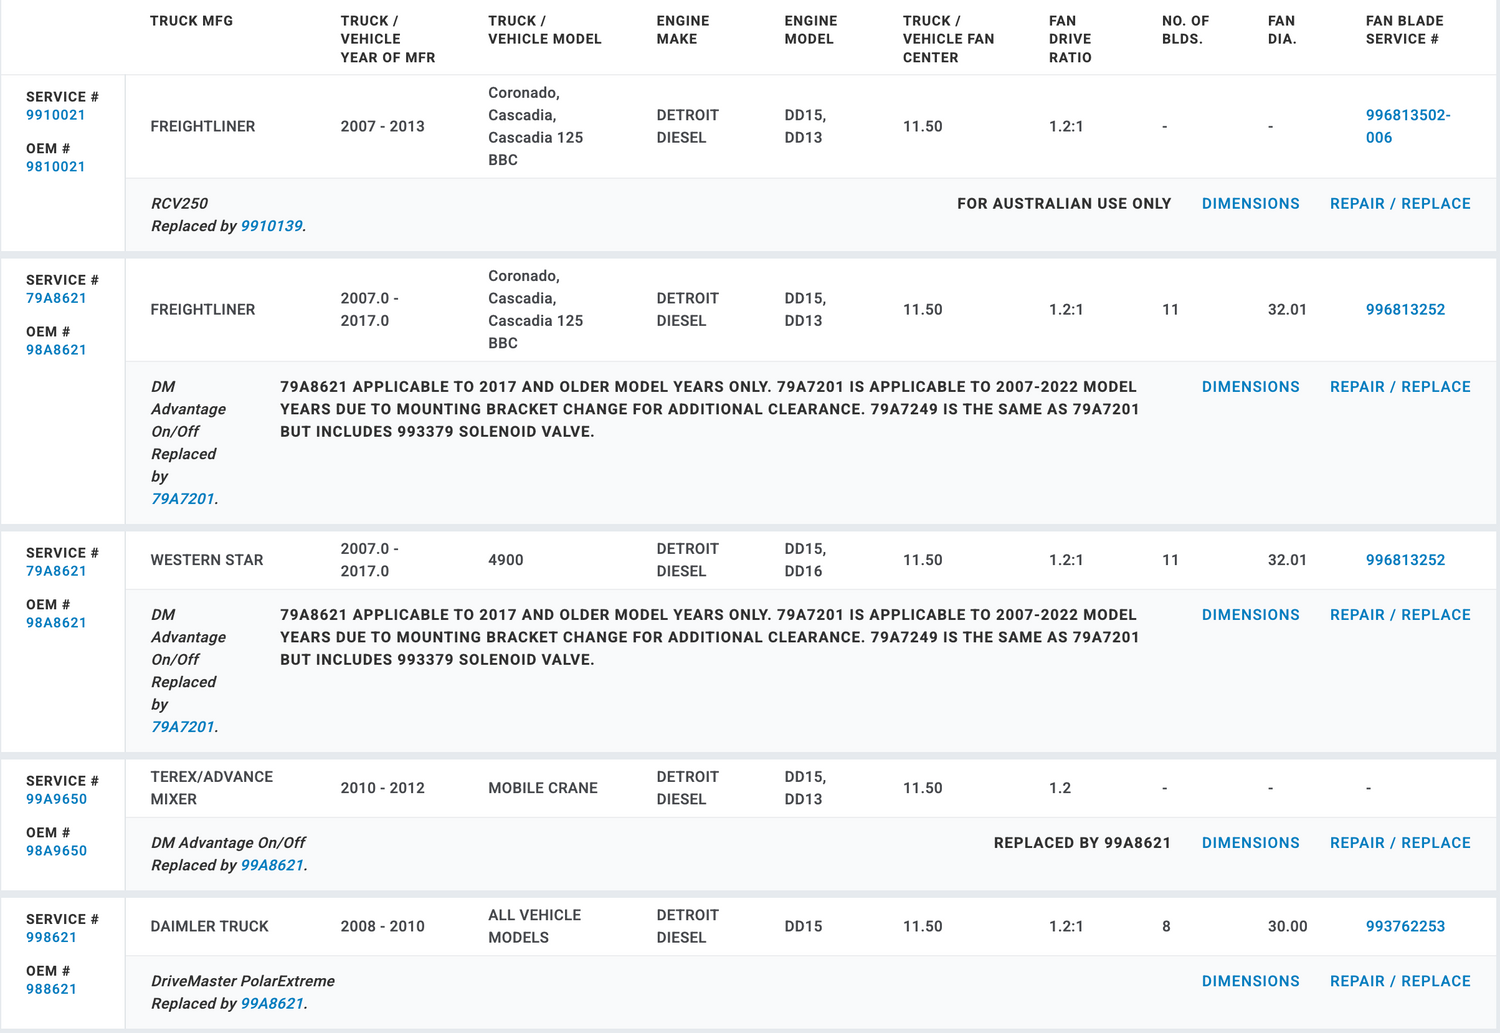Open service number 99A9650 link

(x=56, y=799)
